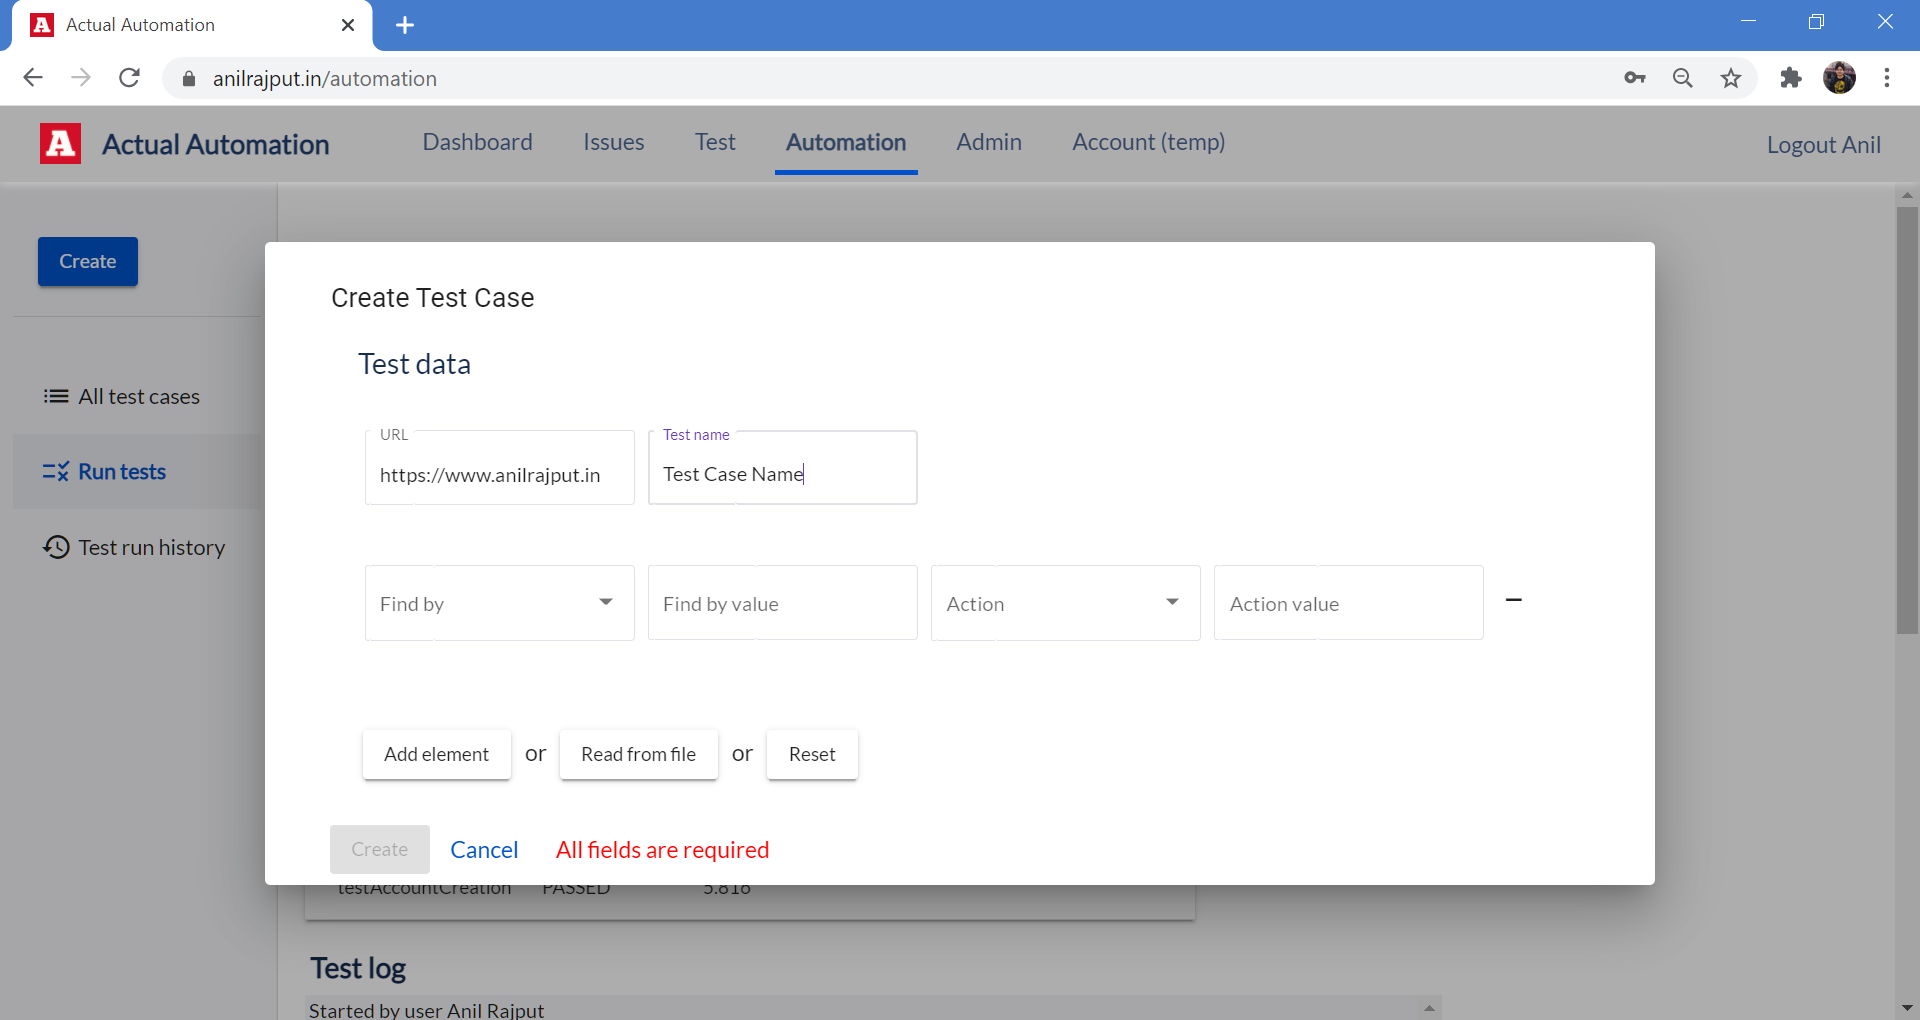Click the Action value field

(x=1349, y=603)
